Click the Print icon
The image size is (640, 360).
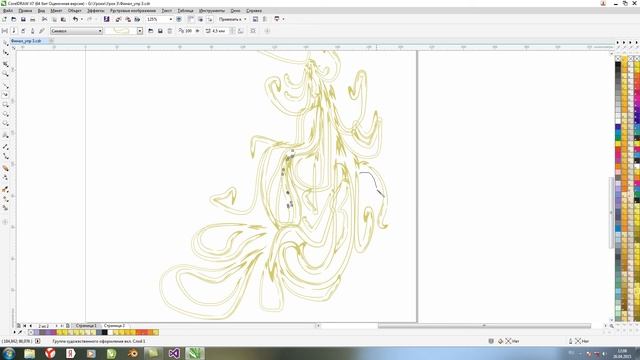pos(33,19)
